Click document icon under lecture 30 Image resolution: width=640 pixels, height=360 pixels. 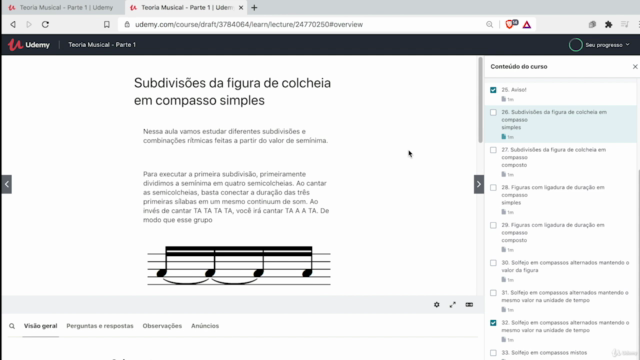(504, 280)
